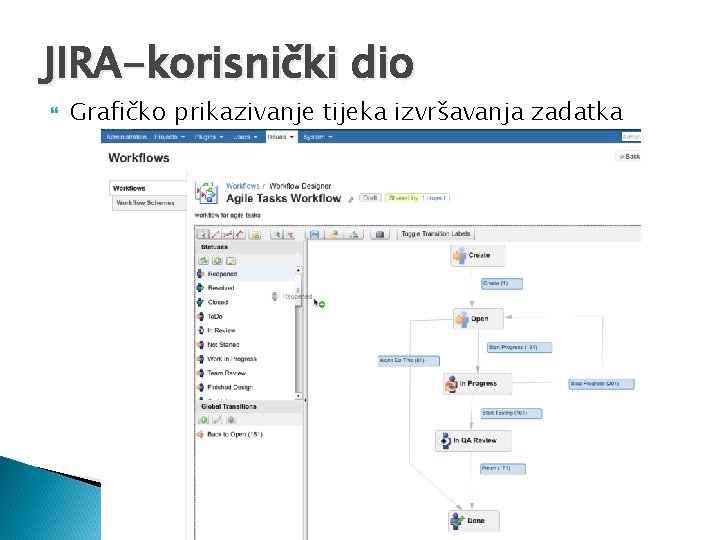Image resolution: width=720 pixels, height=540 pixels.
Task: Click the zoom out toolbar icon
Action: click(x=289, y=234)
